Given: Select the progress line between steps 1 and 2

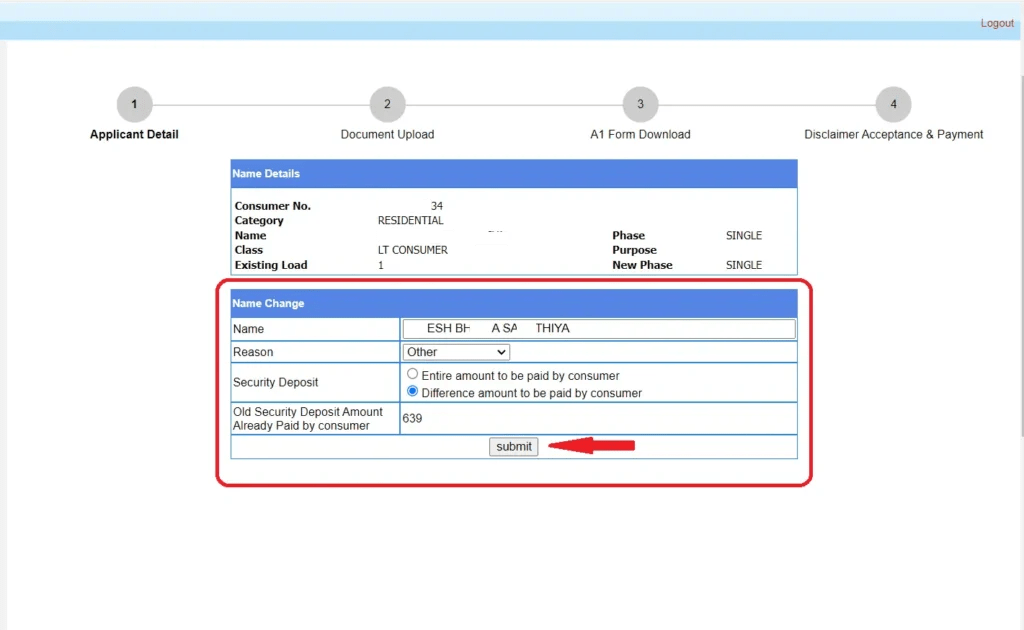Looking at the screenshot, I should pos(260,104).
